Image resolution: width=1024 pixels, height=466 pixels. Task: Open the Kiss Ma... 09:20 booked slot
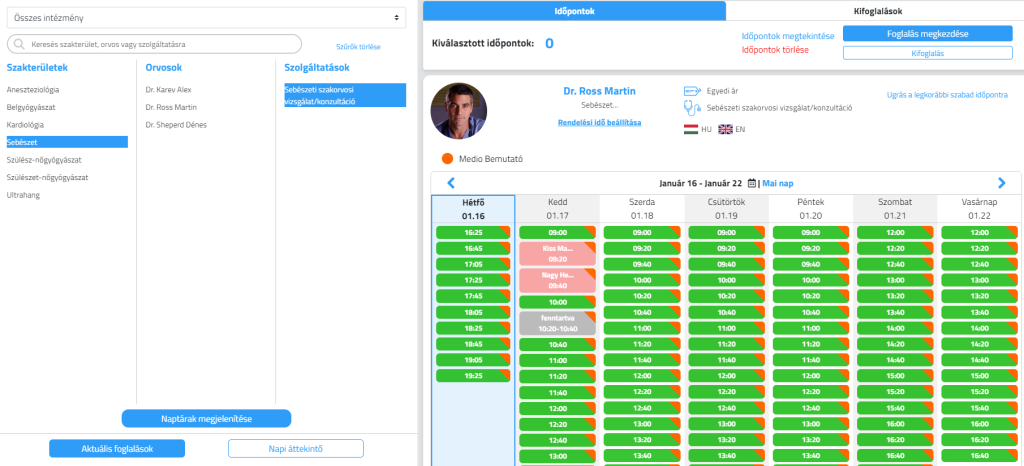point(558,253)
